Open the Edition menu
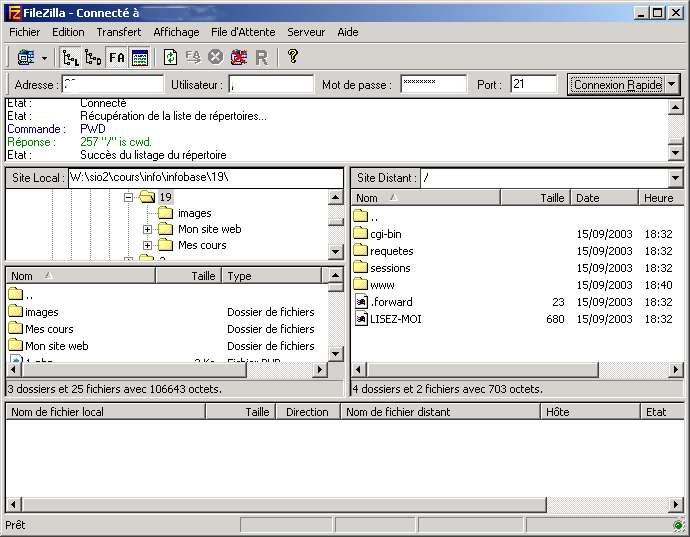690x537 pixels. click(x=68, y=32)
